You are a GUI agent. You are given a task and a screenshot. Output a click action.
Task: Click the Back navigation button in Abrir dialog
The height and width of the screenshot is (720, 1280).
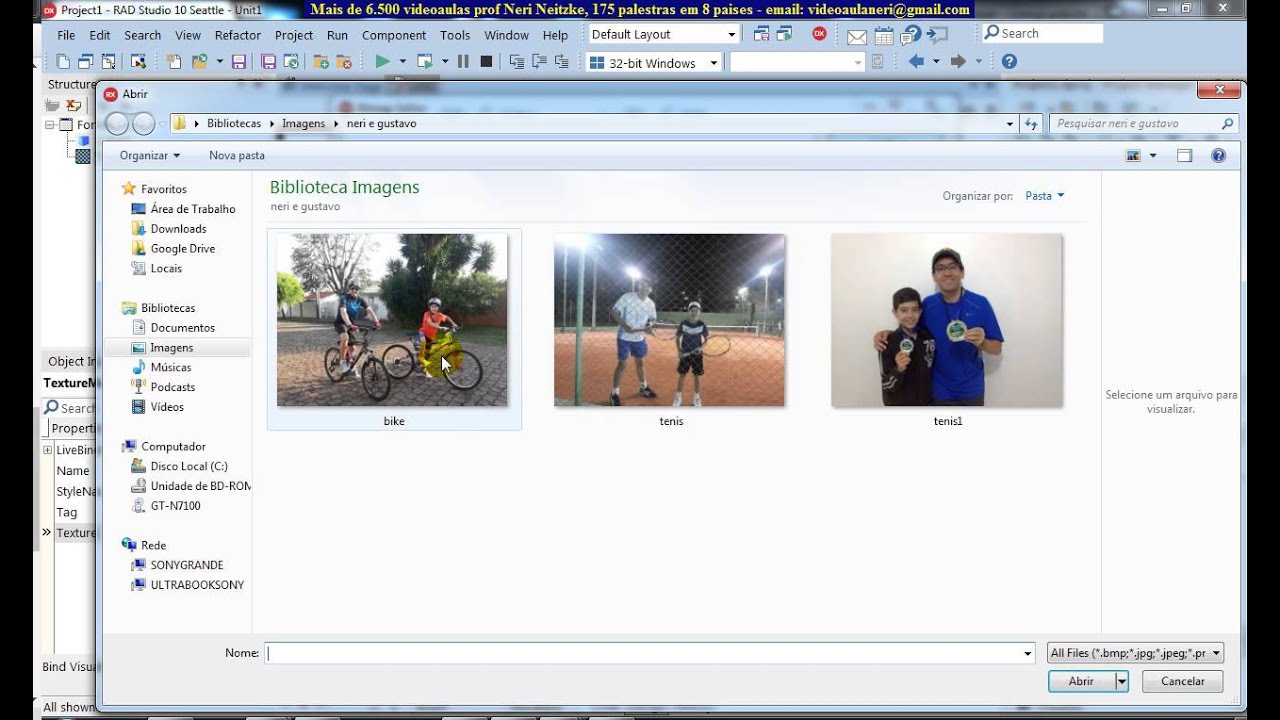[x=117, y=124]
